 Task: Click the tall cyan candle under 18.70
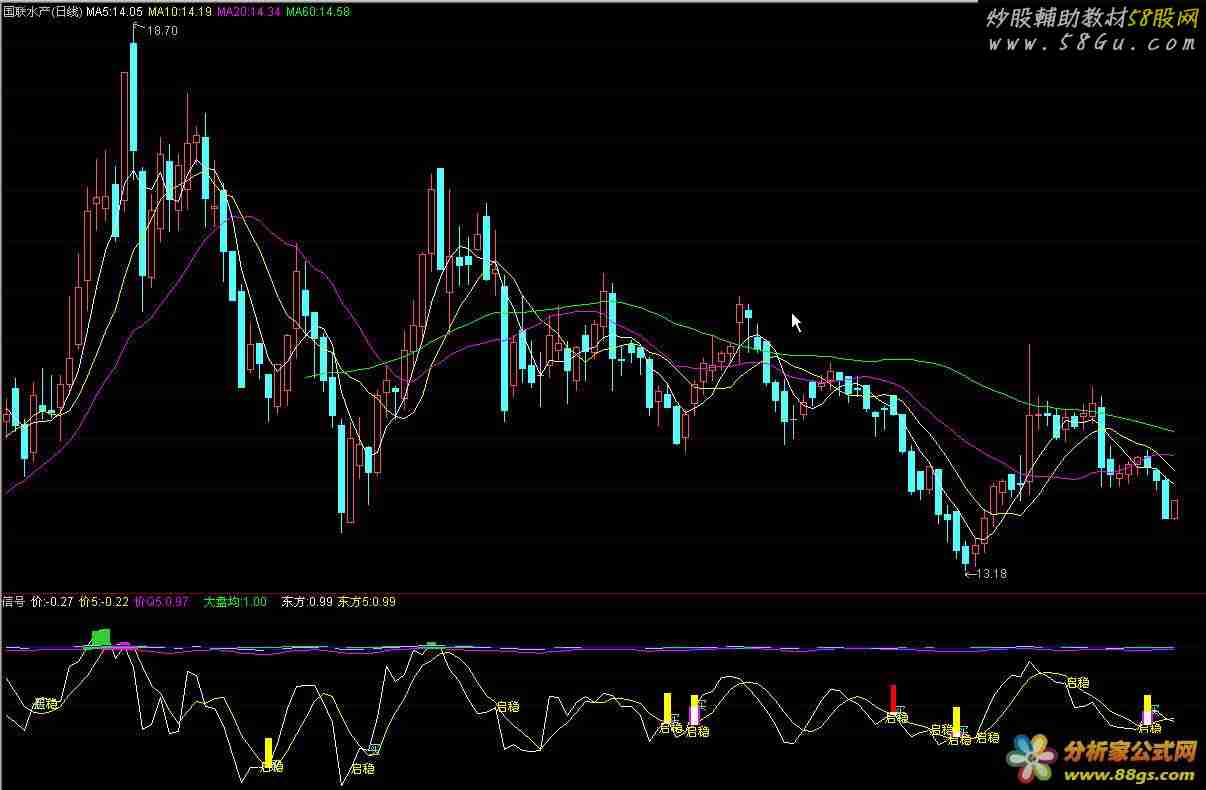[x=133, y=97]
